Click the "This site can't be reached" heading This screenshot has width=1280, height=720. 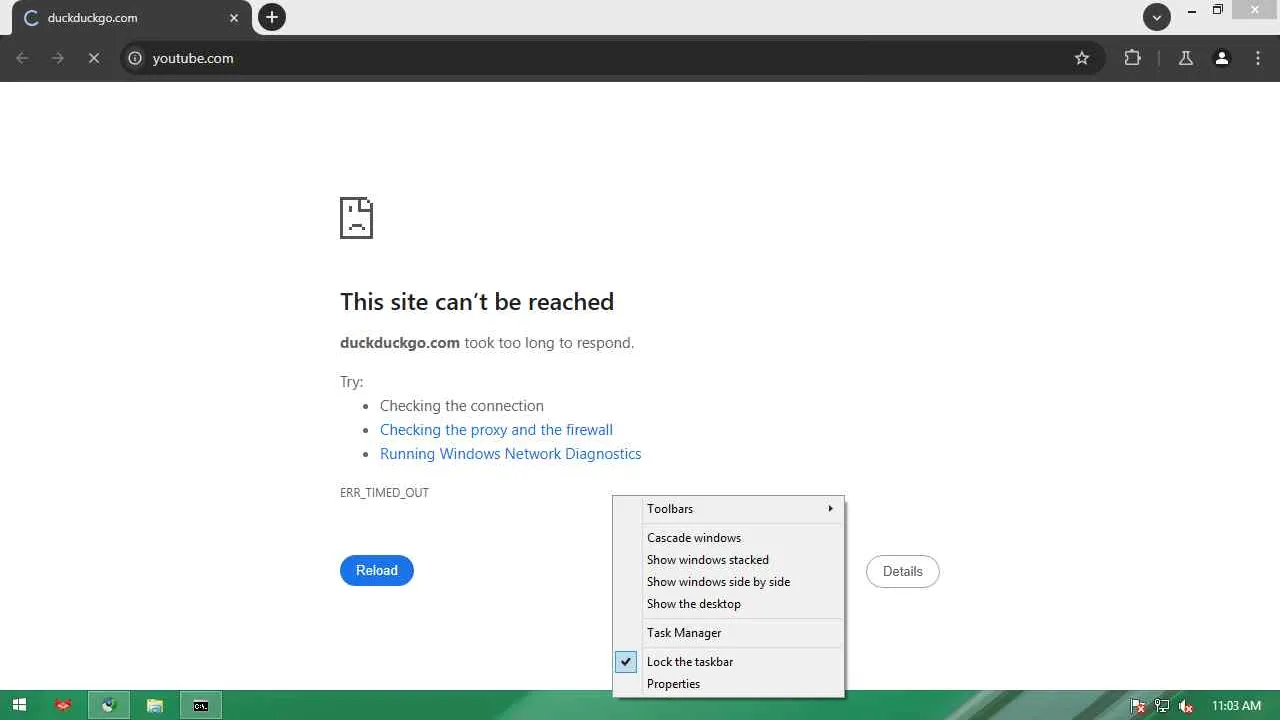point(477,302)
